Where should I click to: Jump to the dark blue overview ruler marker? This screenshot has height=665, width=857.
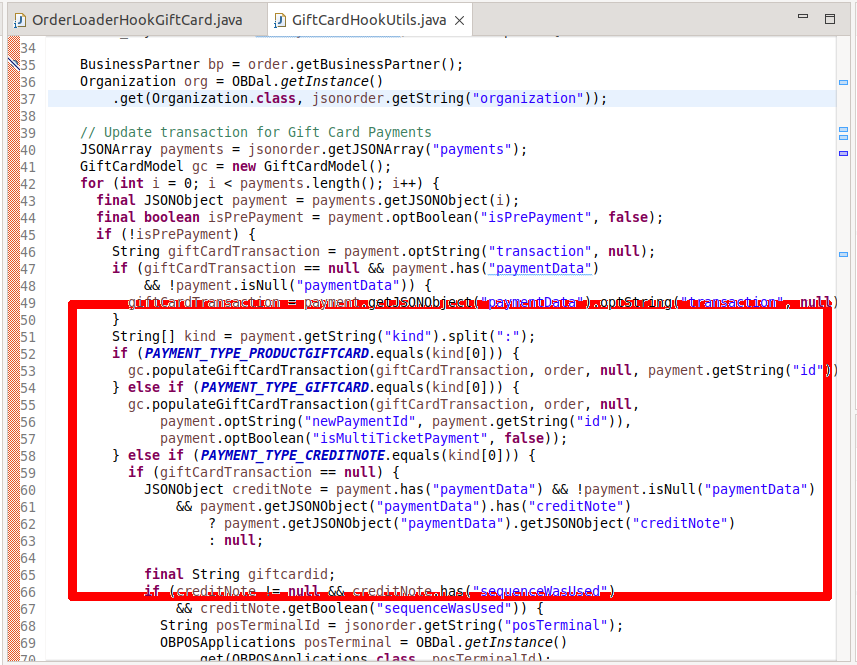click(843, 153)
